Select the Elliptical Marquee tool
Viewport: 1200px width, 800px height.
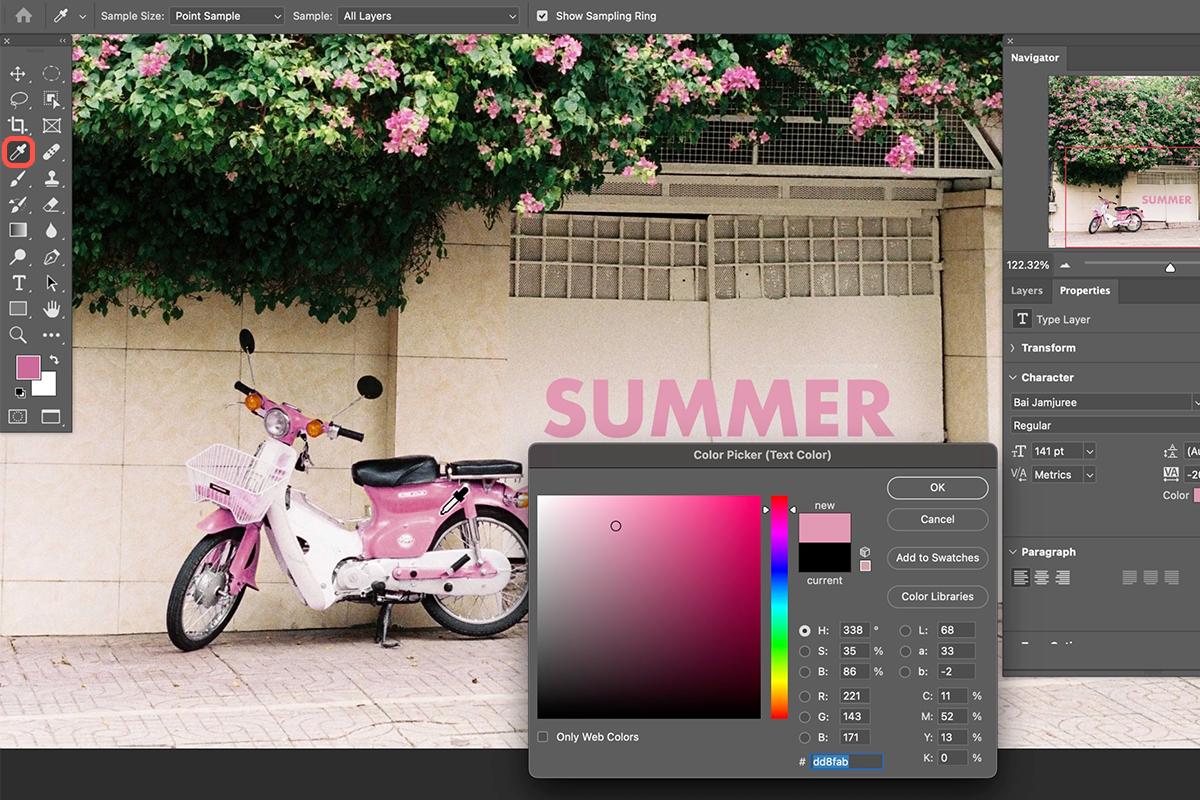click(x=51, y=74)
